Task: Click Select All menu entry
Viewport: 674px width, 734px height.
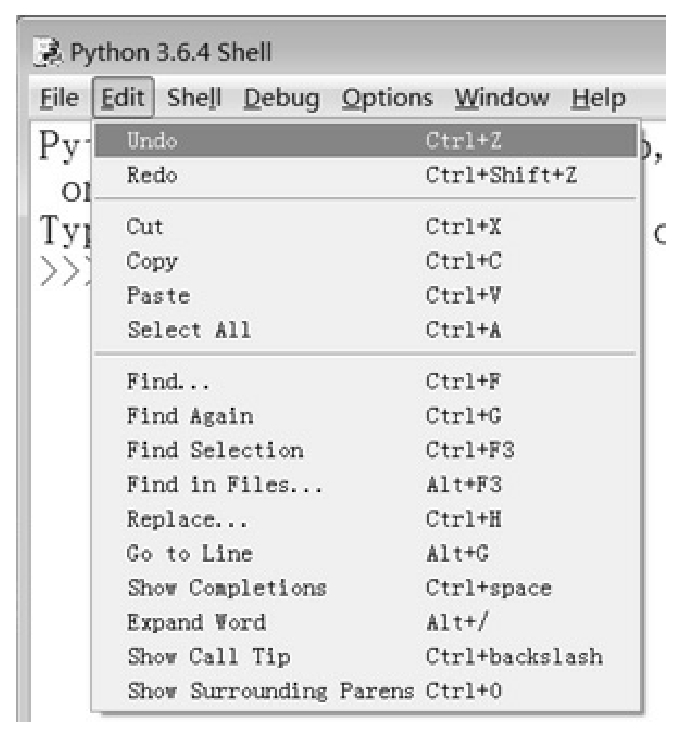Action: point(366,330)
